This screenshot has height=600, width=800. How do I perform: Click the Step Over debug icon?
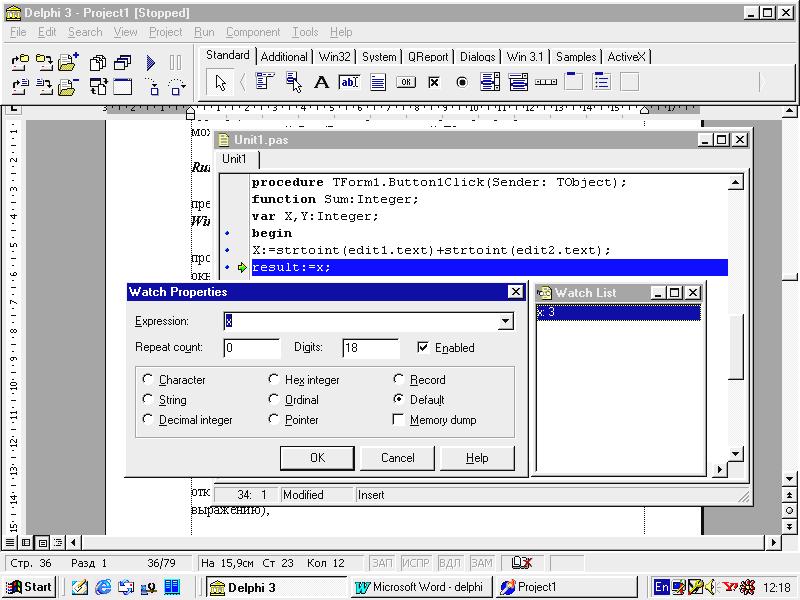coord(177,87)
